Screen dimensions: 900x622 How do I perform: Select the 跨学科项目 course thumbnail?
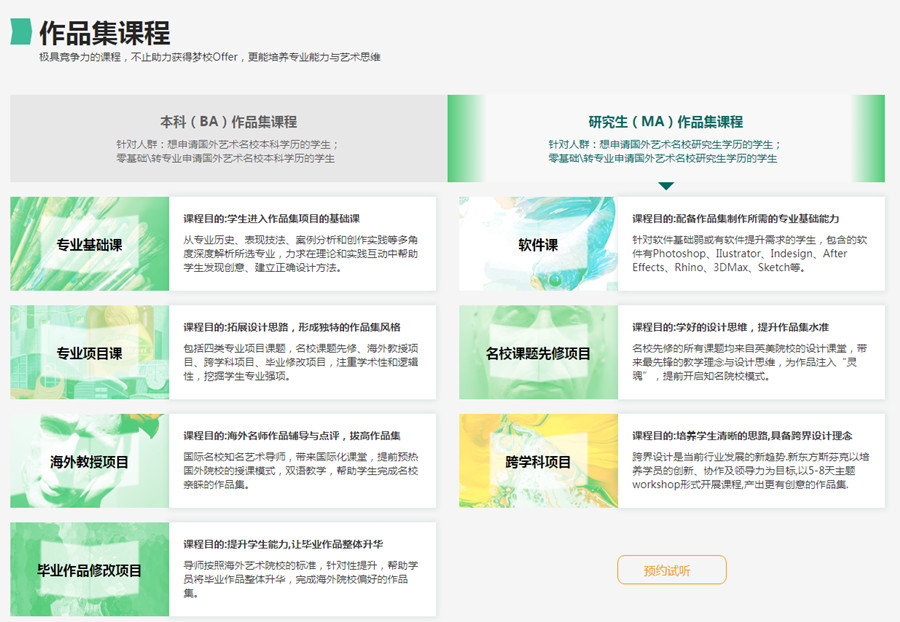[538, 461]
